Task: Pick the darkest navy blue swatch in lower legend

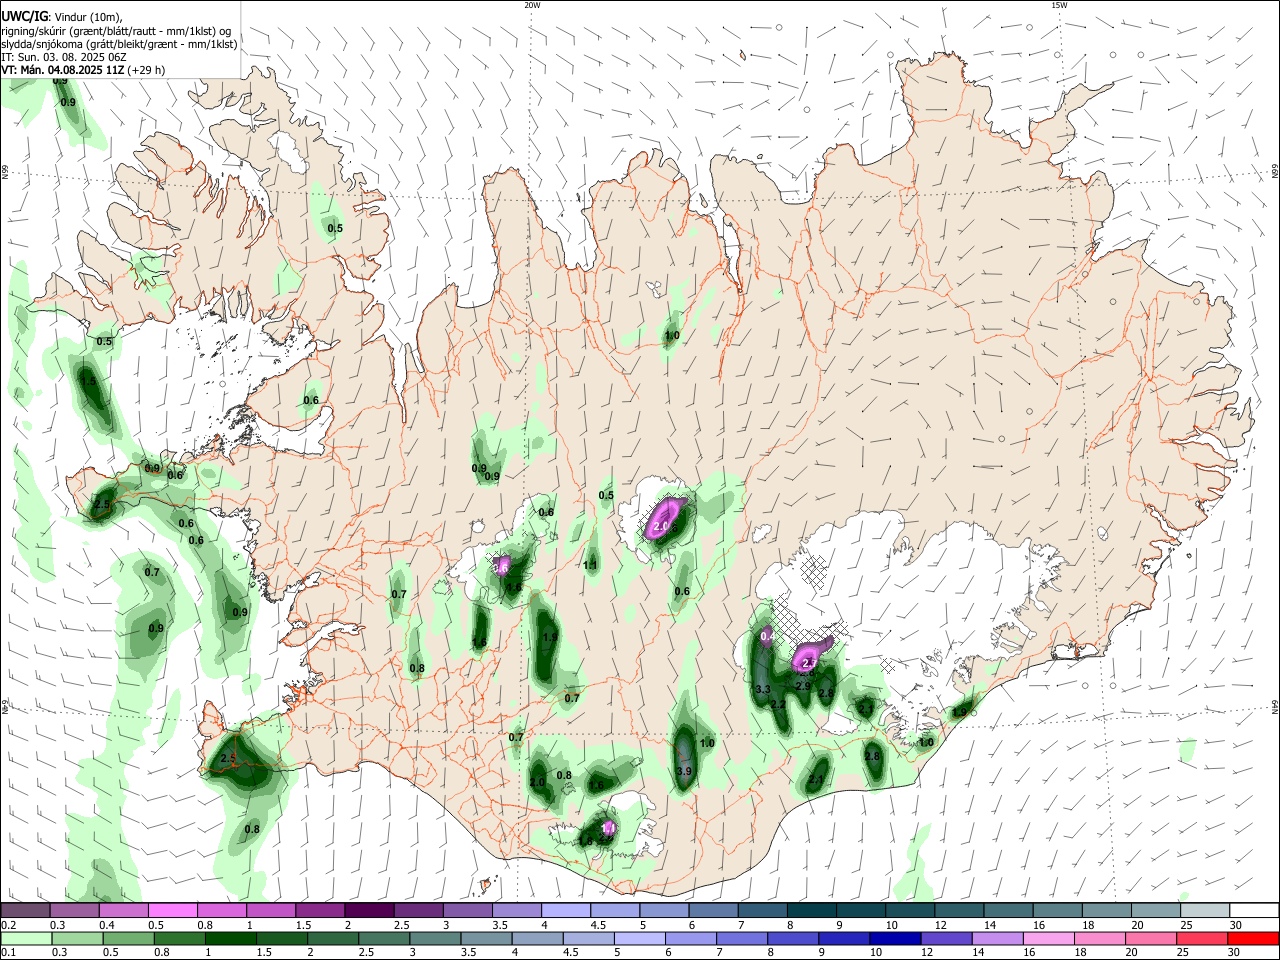Action: [893, 939]
